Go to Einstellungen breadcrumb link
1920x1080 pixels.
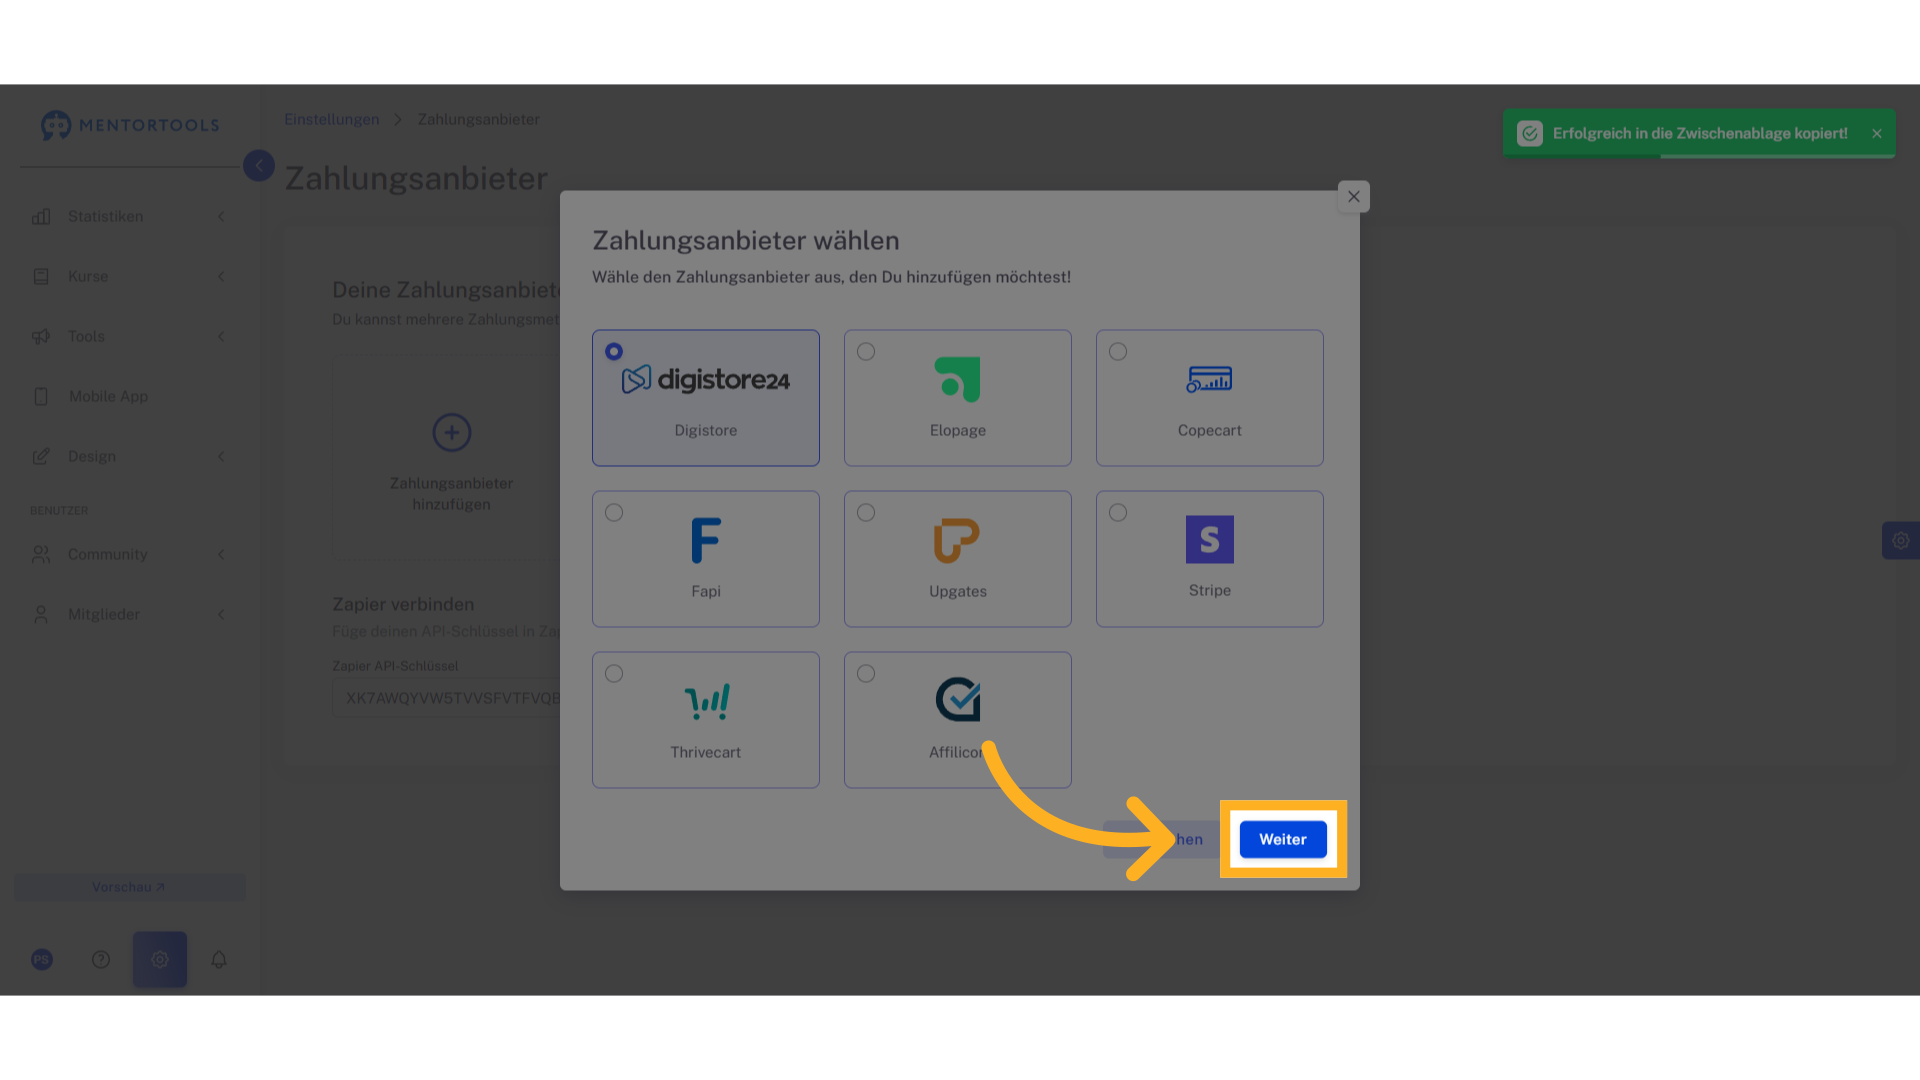point(332,120)
